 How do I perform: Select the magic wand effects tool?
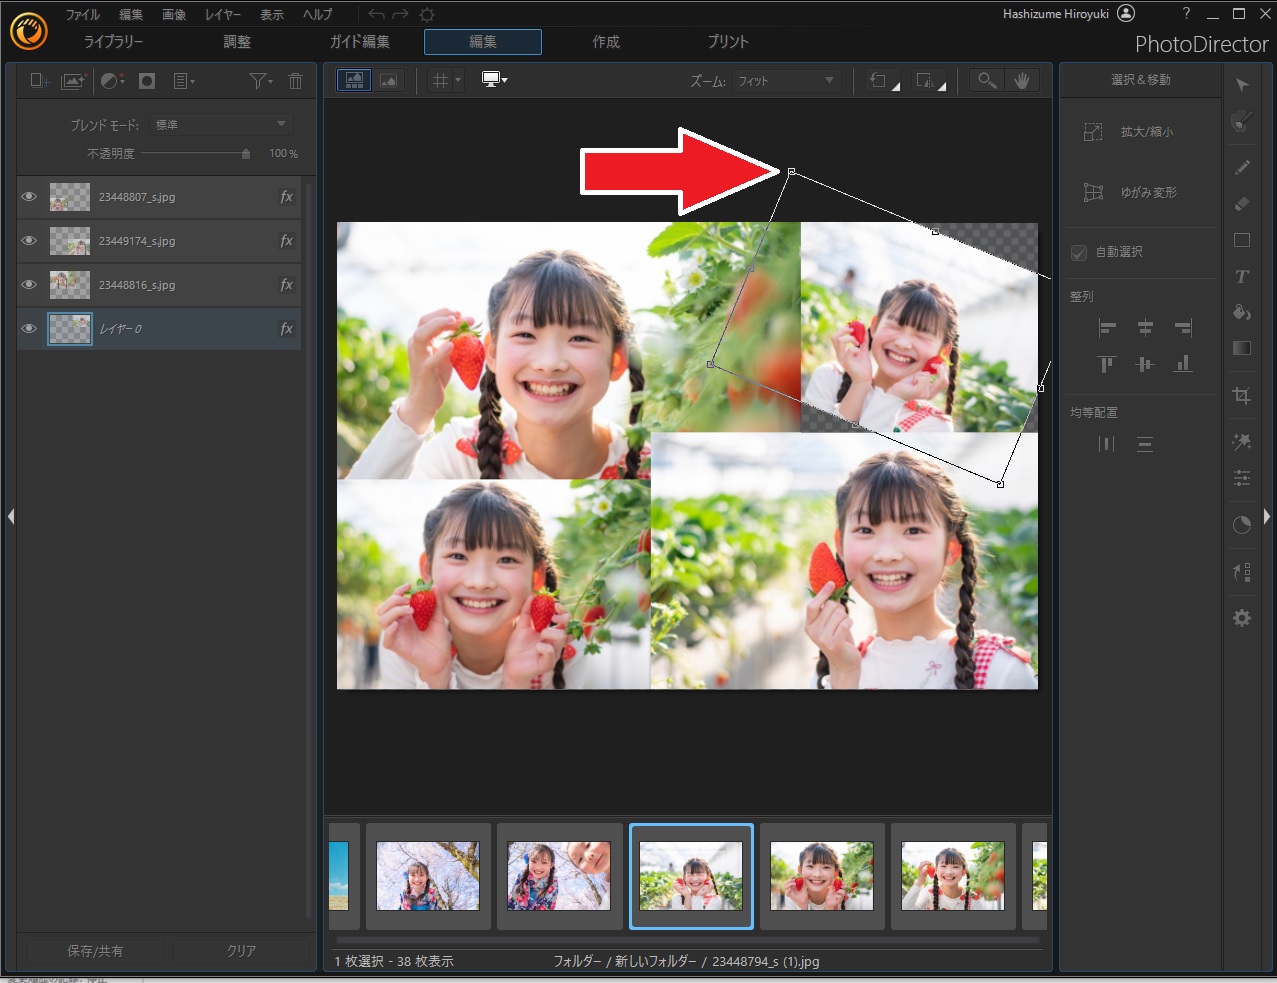(1242, 442)
